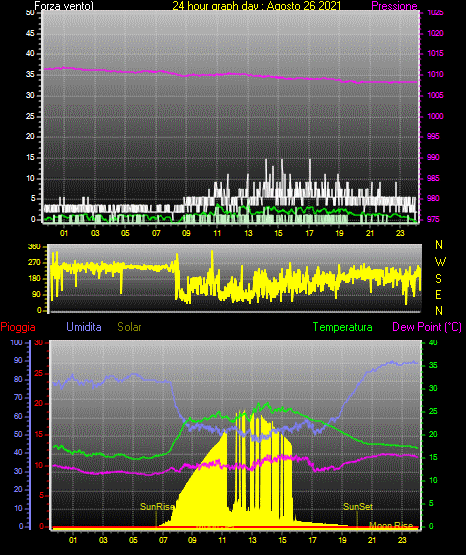Image resolution: width=466 pixels, height=555 pixels.
Task: Click the '1000' pressure axis value
Action: 436,116
